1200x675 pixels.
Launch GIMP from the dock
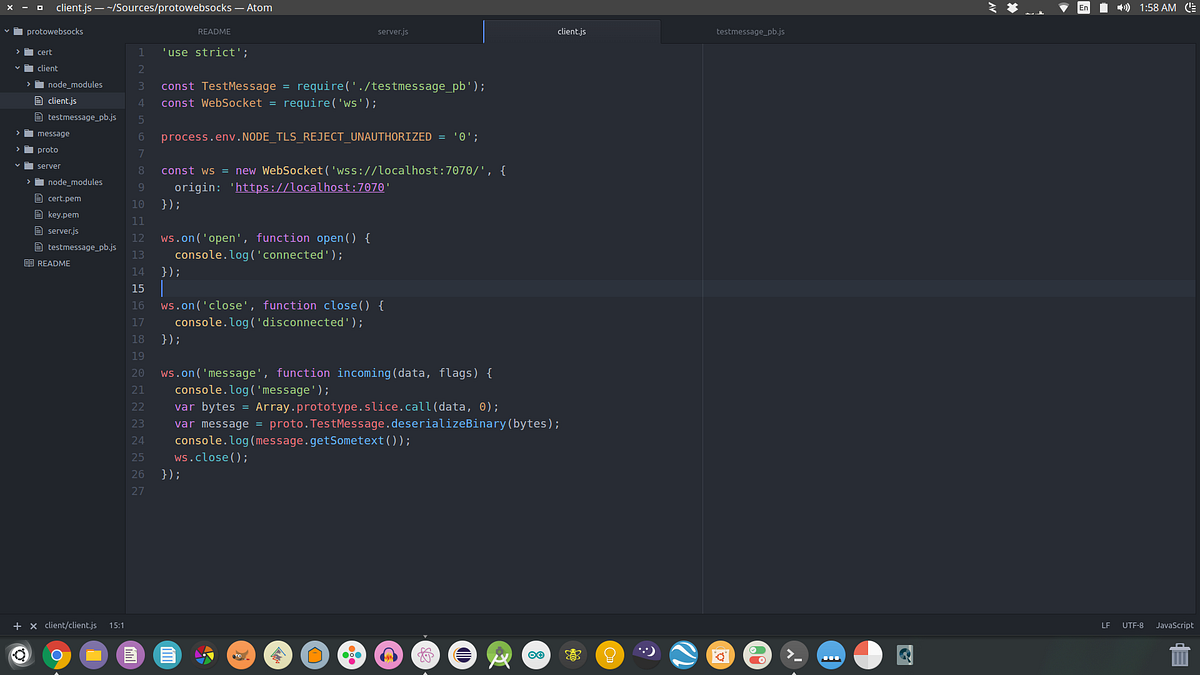coord(240,655)
